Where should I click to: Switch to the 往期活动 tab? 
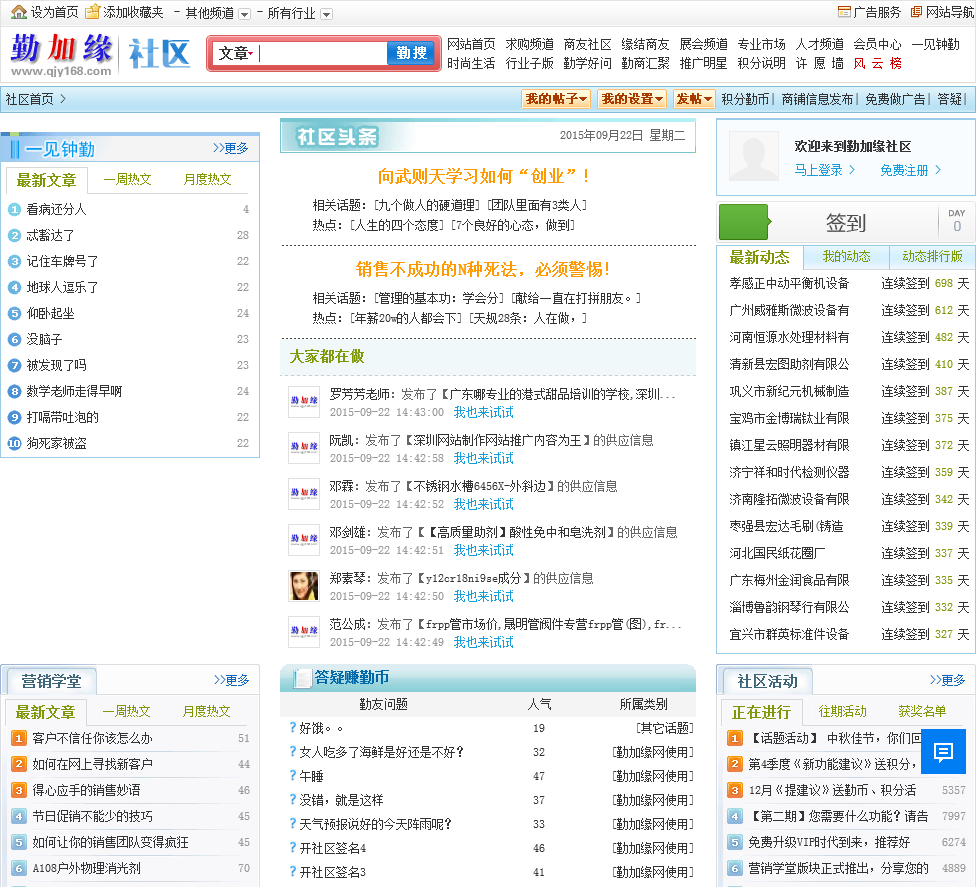[842, 711]
